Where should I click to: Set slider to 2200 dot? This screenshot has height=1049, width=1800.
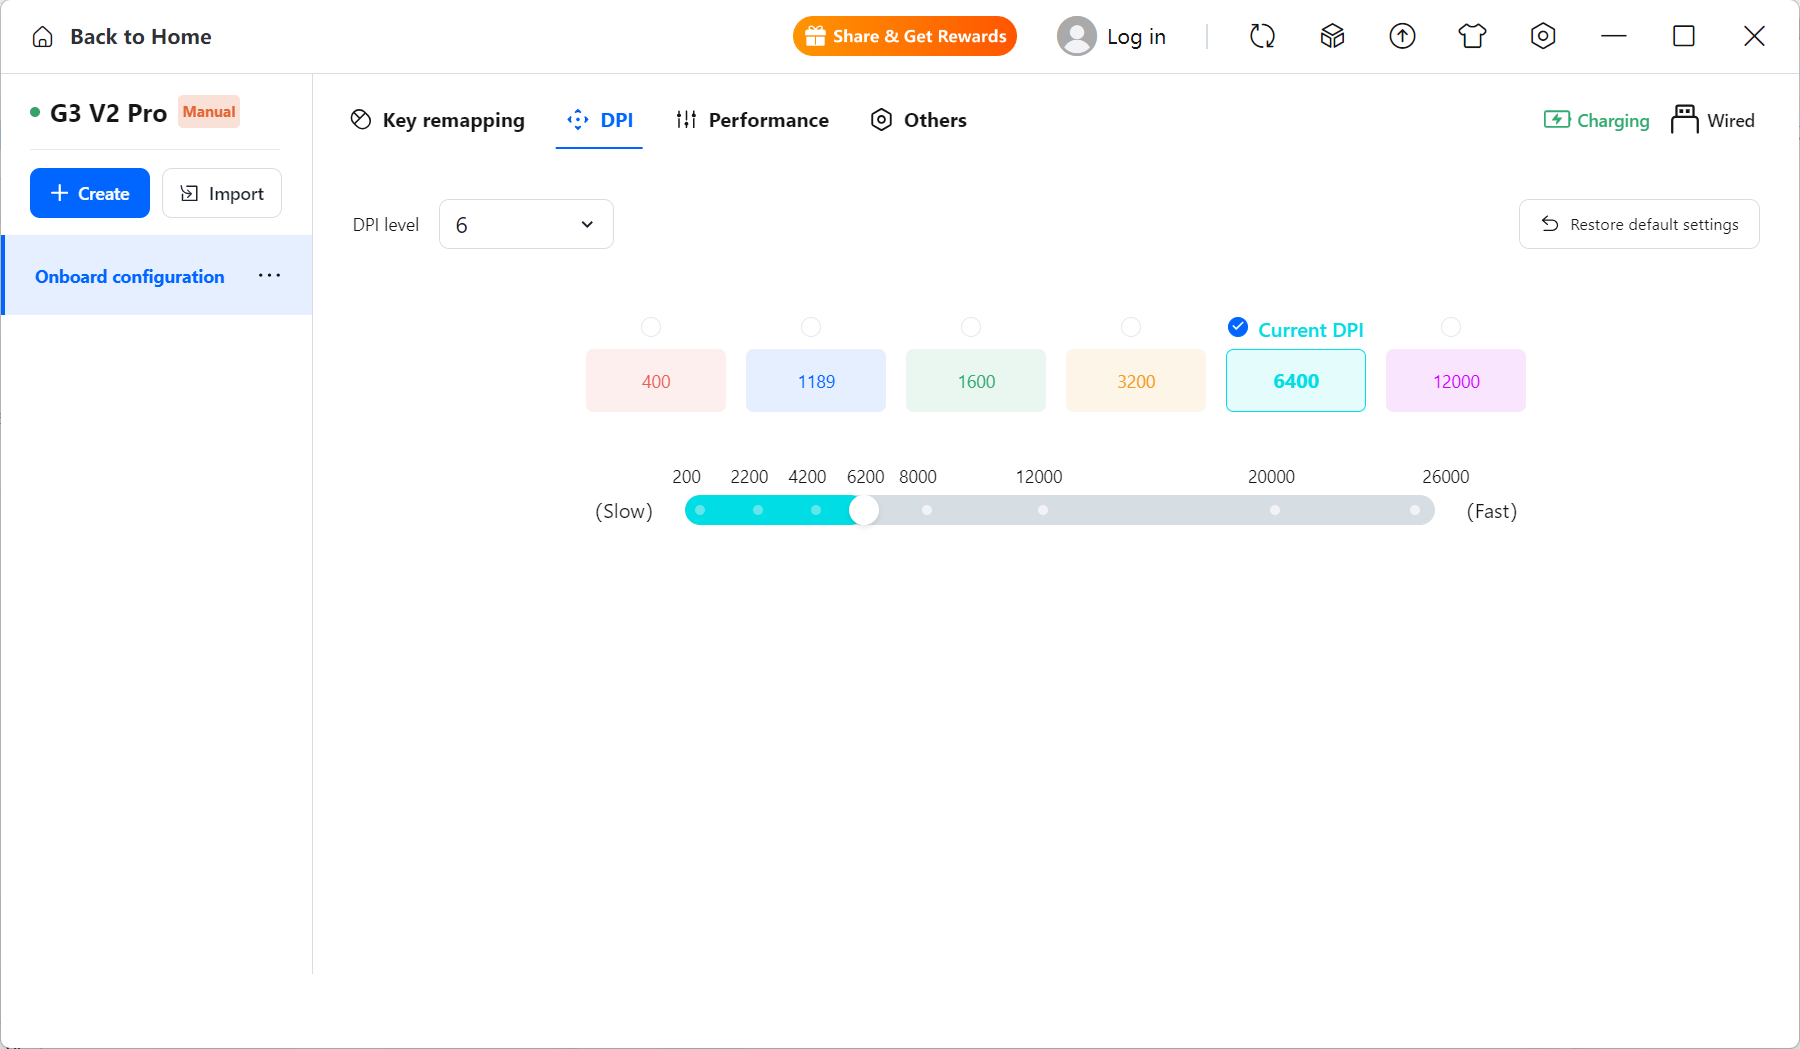(758, 510)
